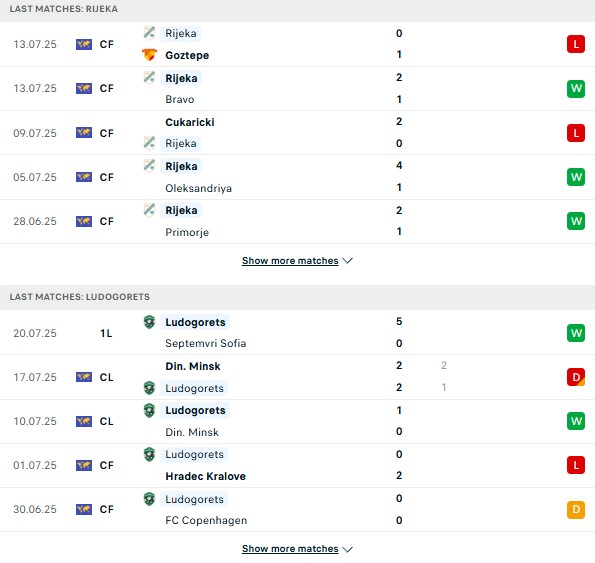Click the world flag icon beside CL on 17.07.25
595x563 pixels.
(84, 377)
